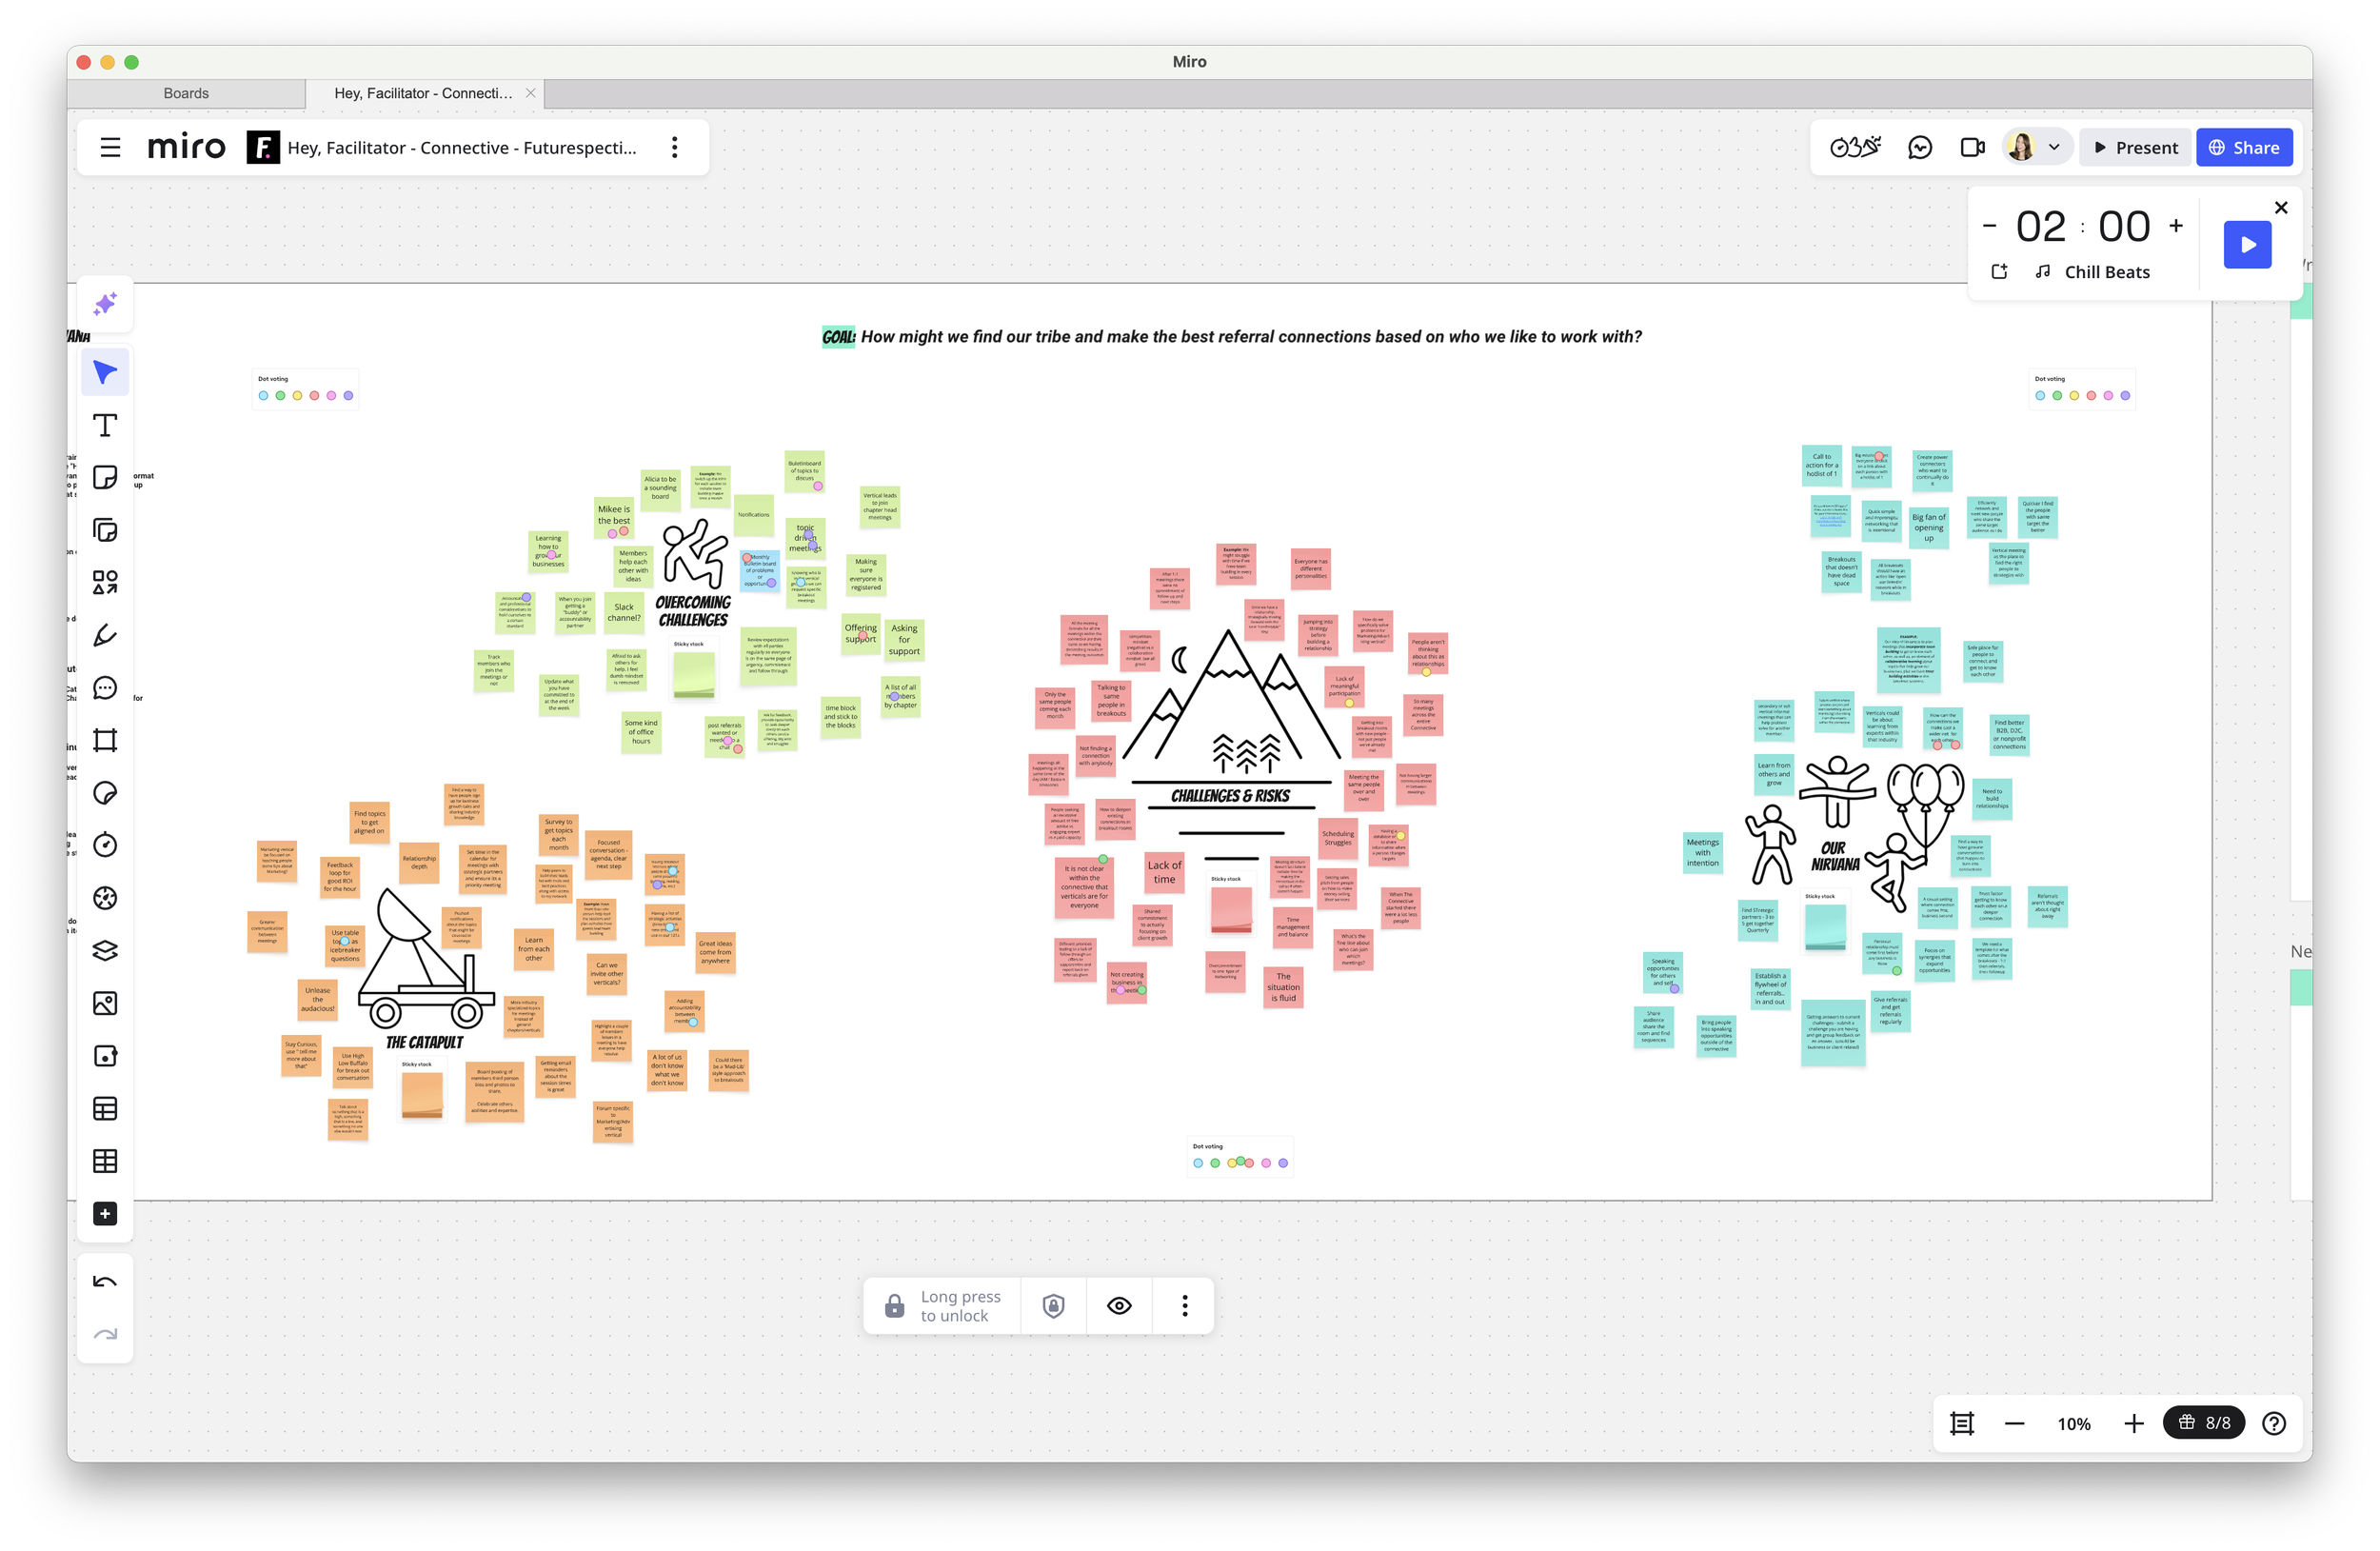Start the timer with play button
The width and height of the screenshot is (2380, 1551).
[2246, 245]
